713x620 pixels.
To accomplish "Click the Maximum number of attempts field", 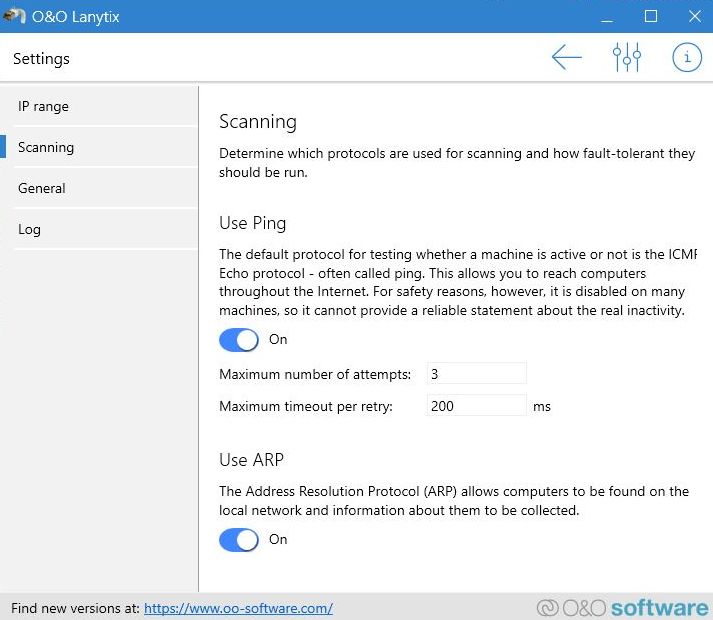I will pos(477,374).
